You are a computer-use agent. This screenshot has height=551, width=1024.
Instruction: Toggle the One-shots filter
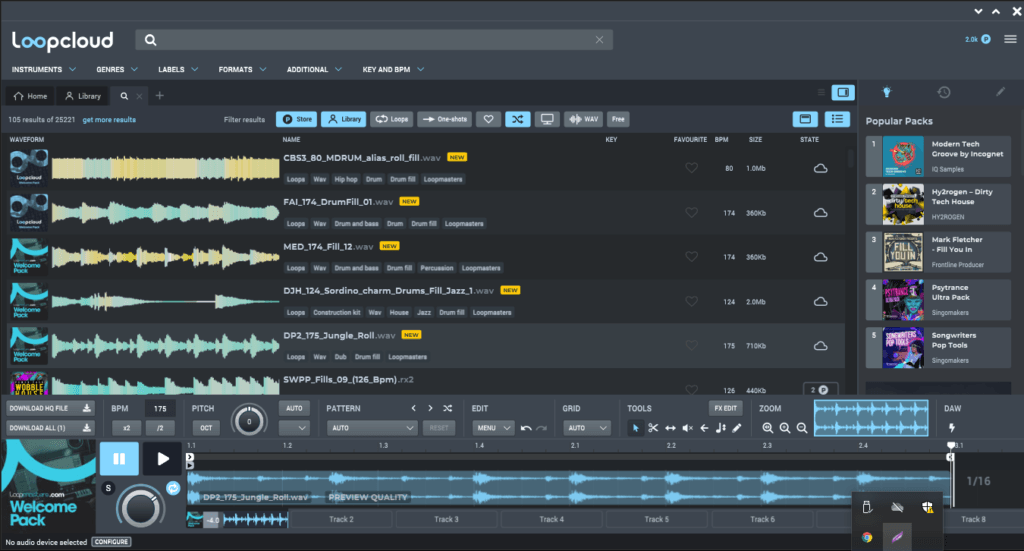[x=445, y=119]
